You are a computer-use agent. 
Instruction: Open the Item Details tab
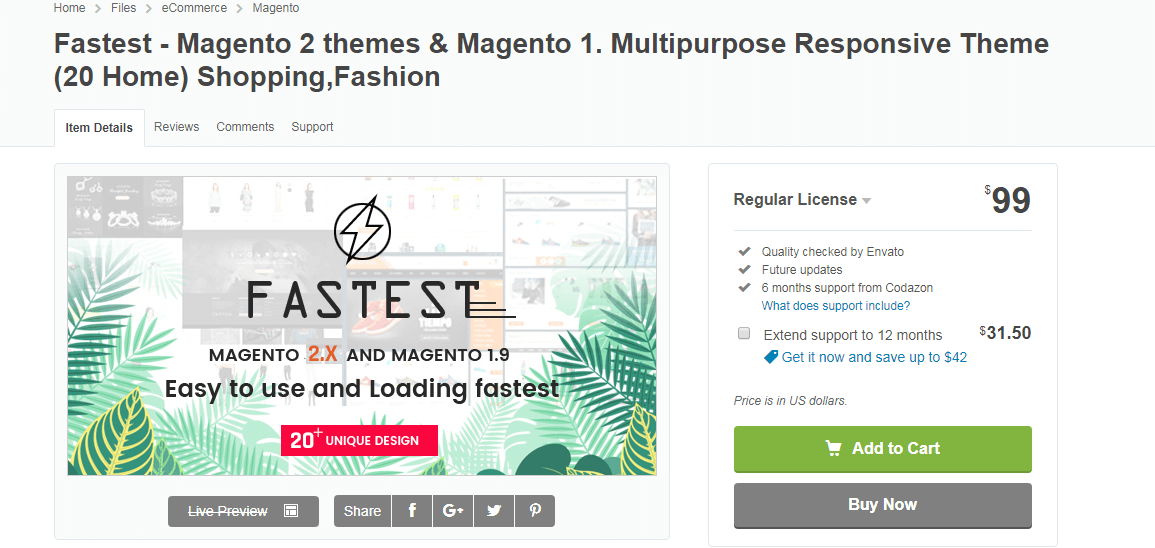pyautogui.click(x=99, y=128)
